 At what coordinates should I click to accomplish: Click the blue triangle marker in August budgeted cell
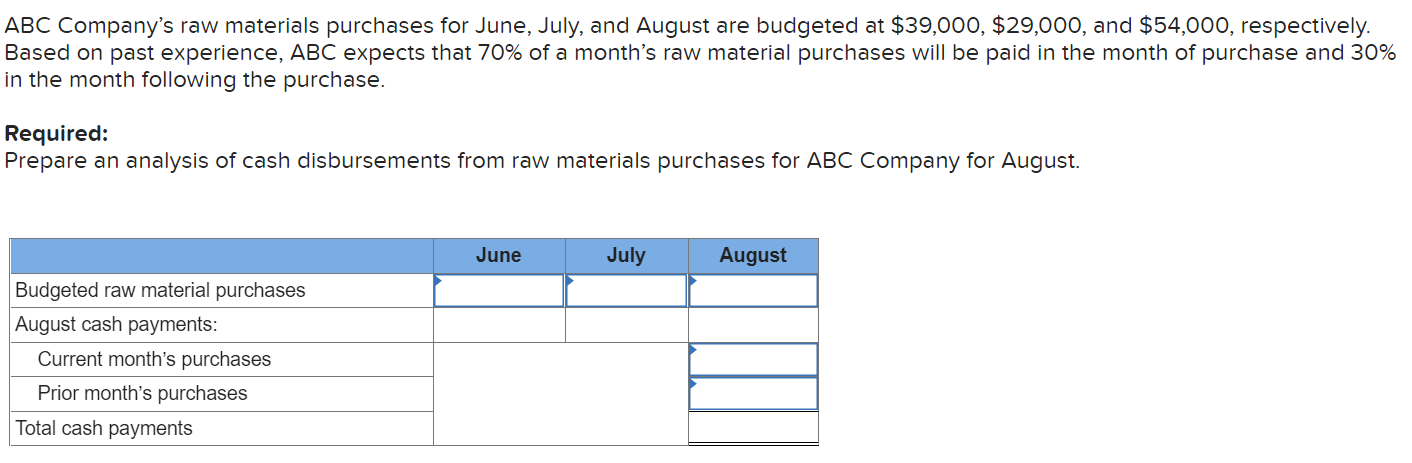click(693, 279)
